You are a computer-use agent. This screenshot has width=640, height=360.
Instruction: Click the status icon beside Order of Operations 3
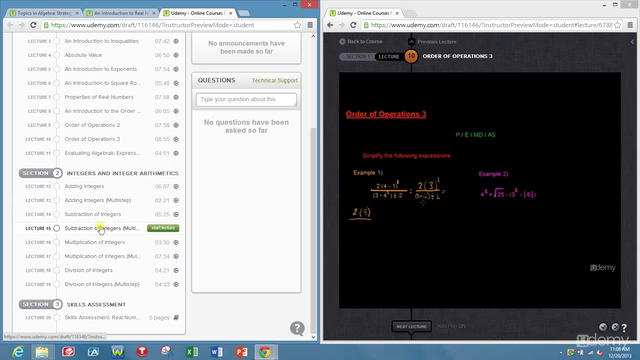pyautogui.click(x=176, y=139)
